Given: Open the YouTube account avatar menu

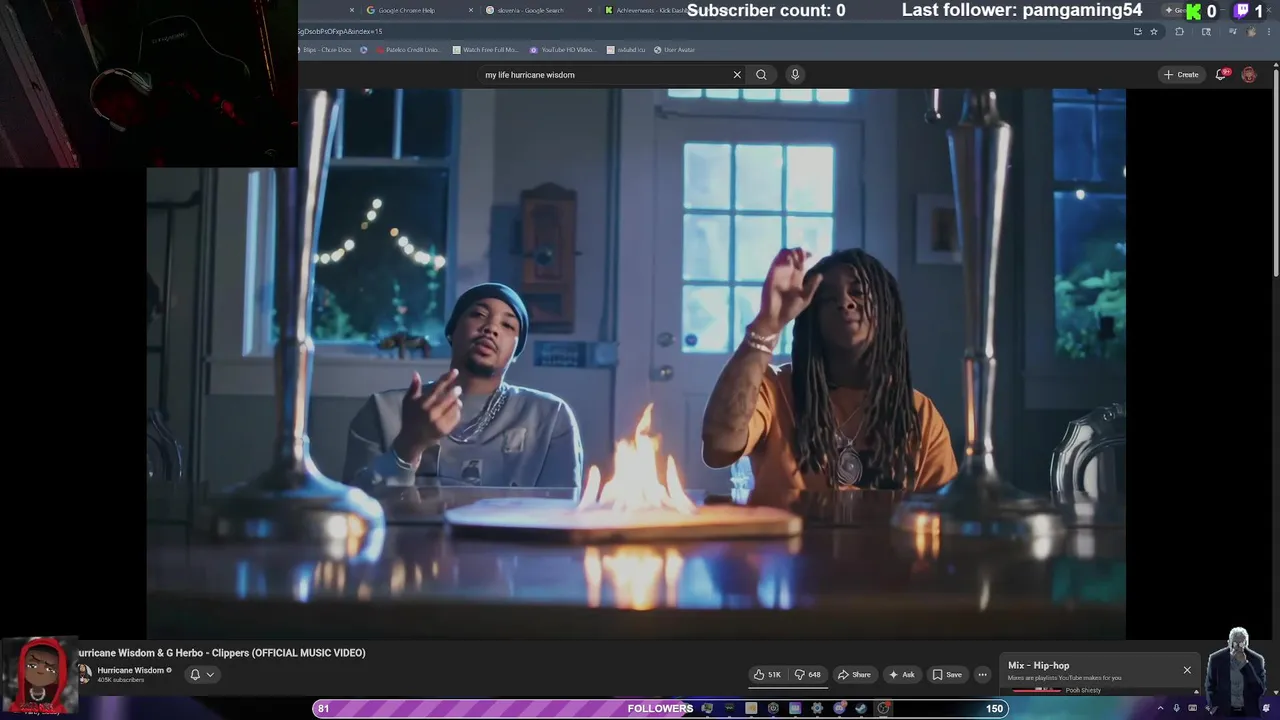Looking at the screenshot, I should pyautogui.click(x=1249, y=74).
